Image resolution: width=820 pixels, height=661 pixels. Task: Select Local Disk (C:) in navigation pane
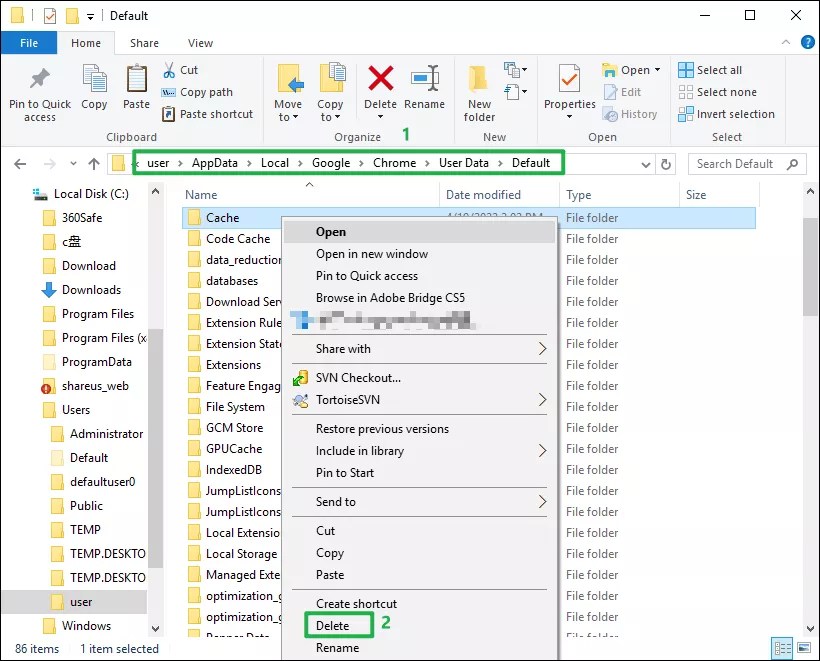tap(81, 194)
